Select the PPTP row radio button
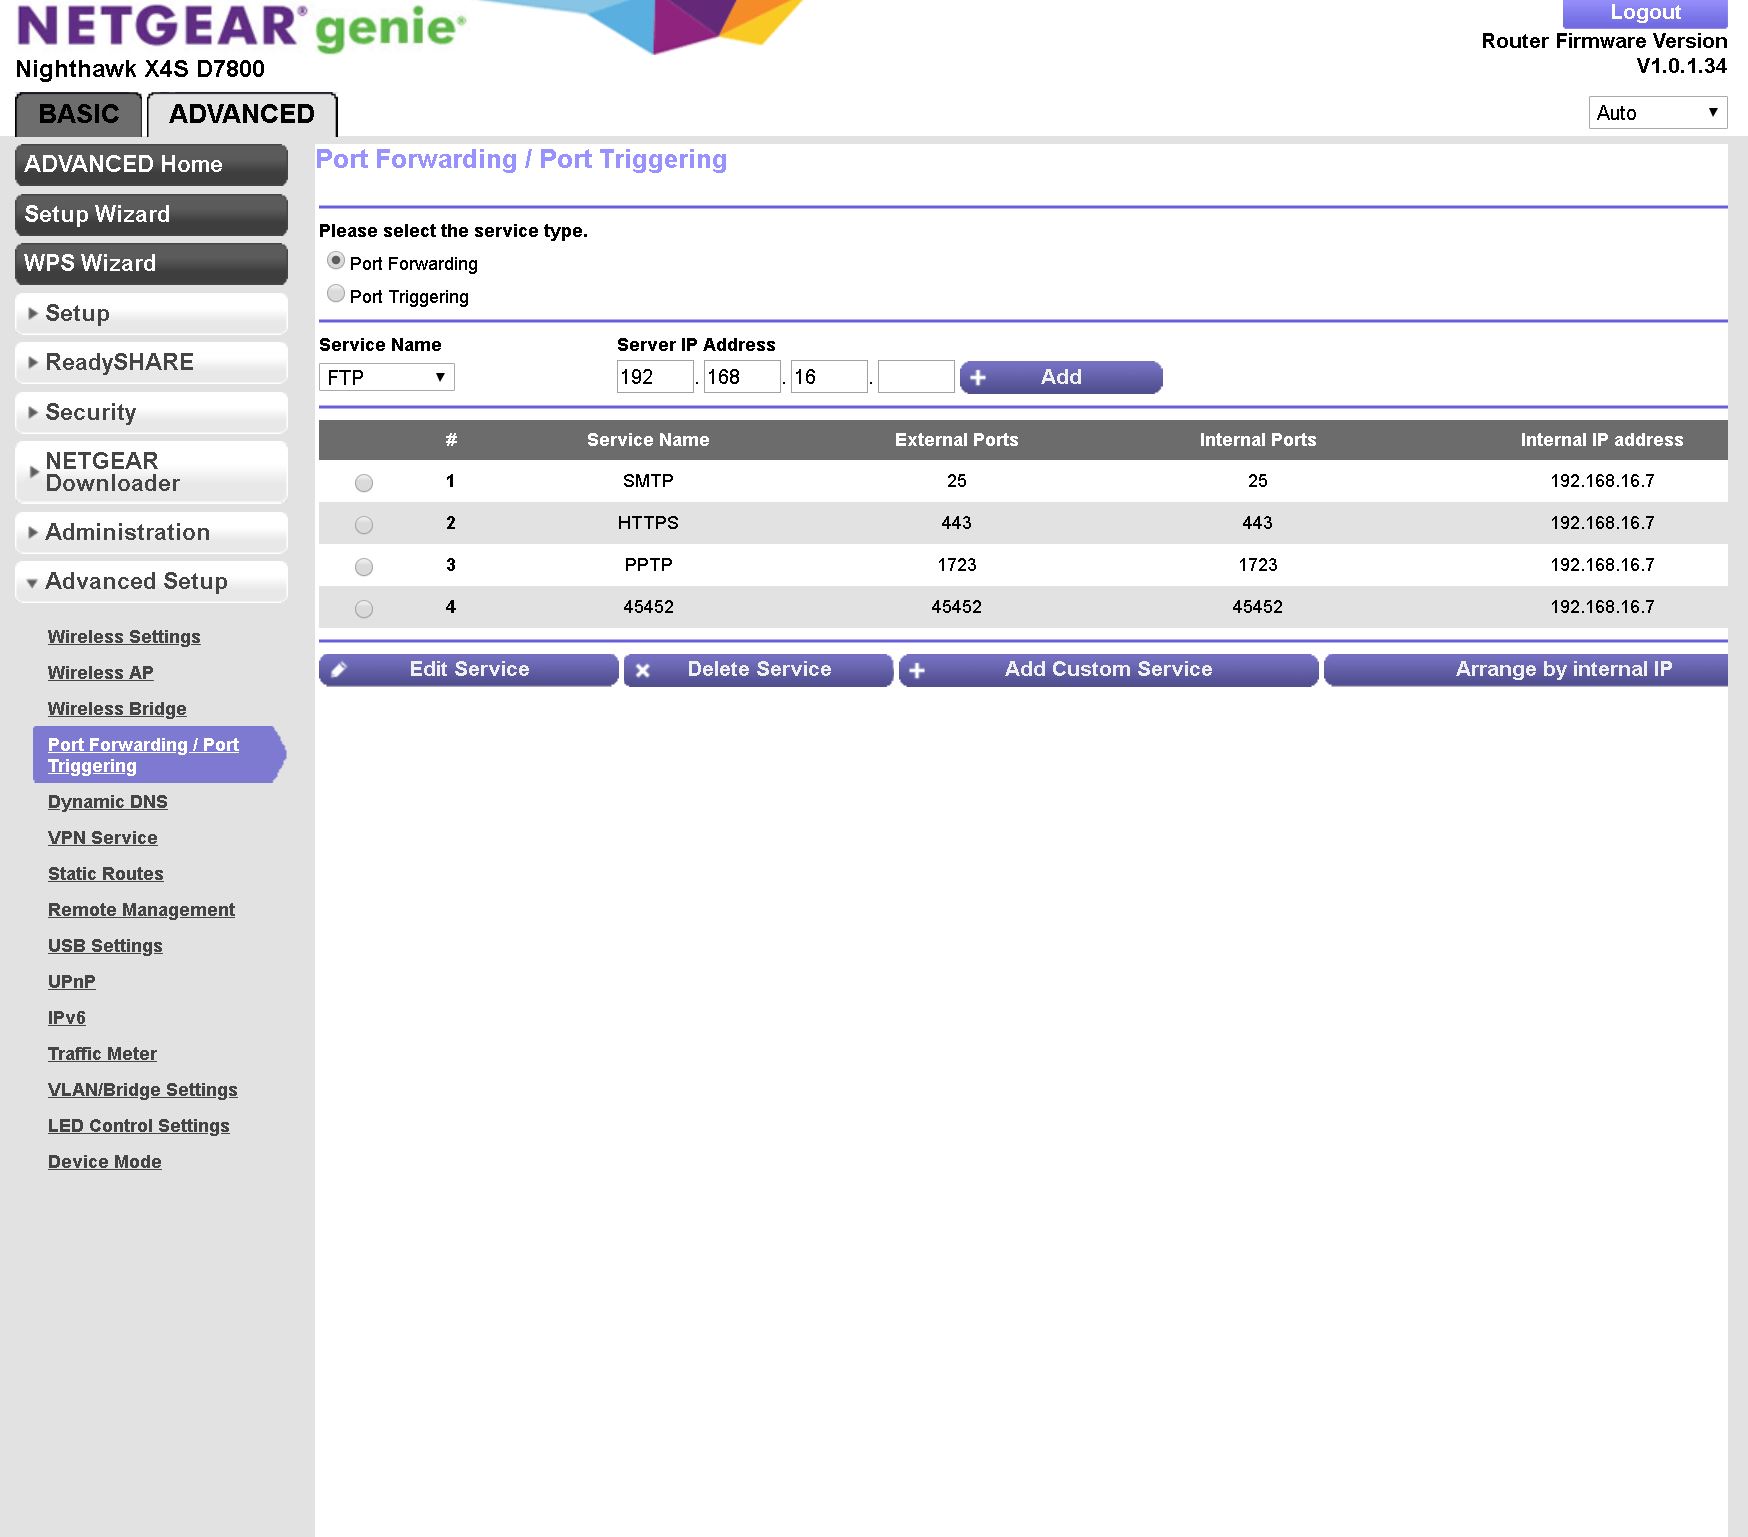This screenshot has height=1537, width=1748. (x=364, y=567)
